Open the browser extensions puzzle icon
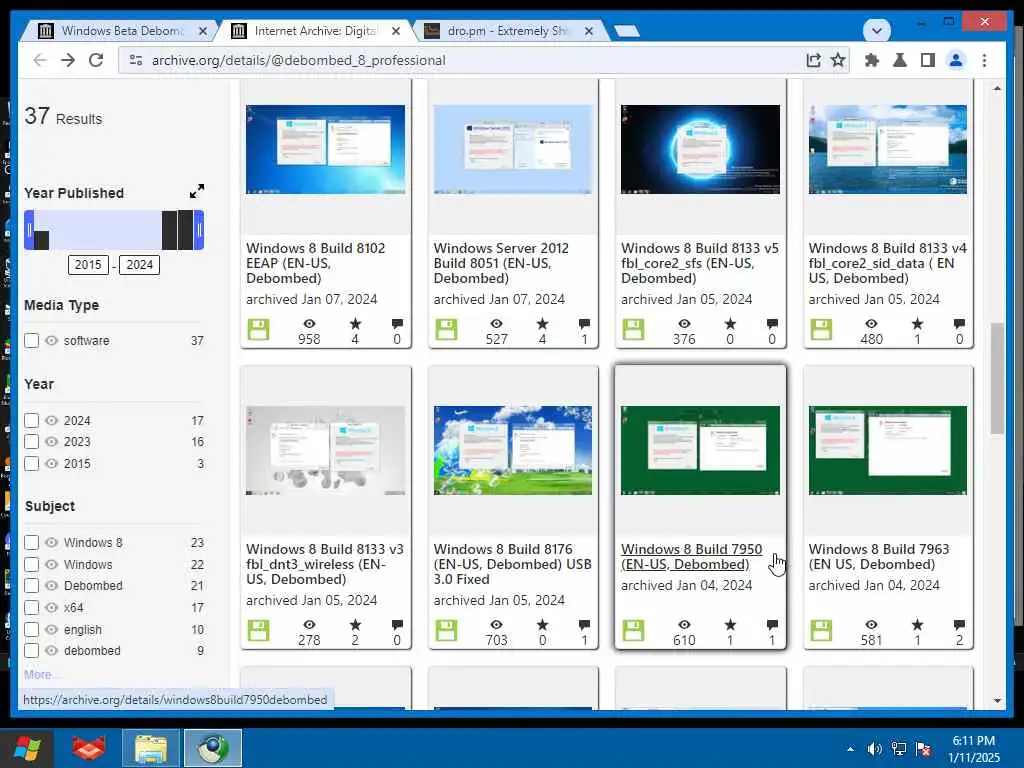1024x768 pixels. click(x=871, y=60)
